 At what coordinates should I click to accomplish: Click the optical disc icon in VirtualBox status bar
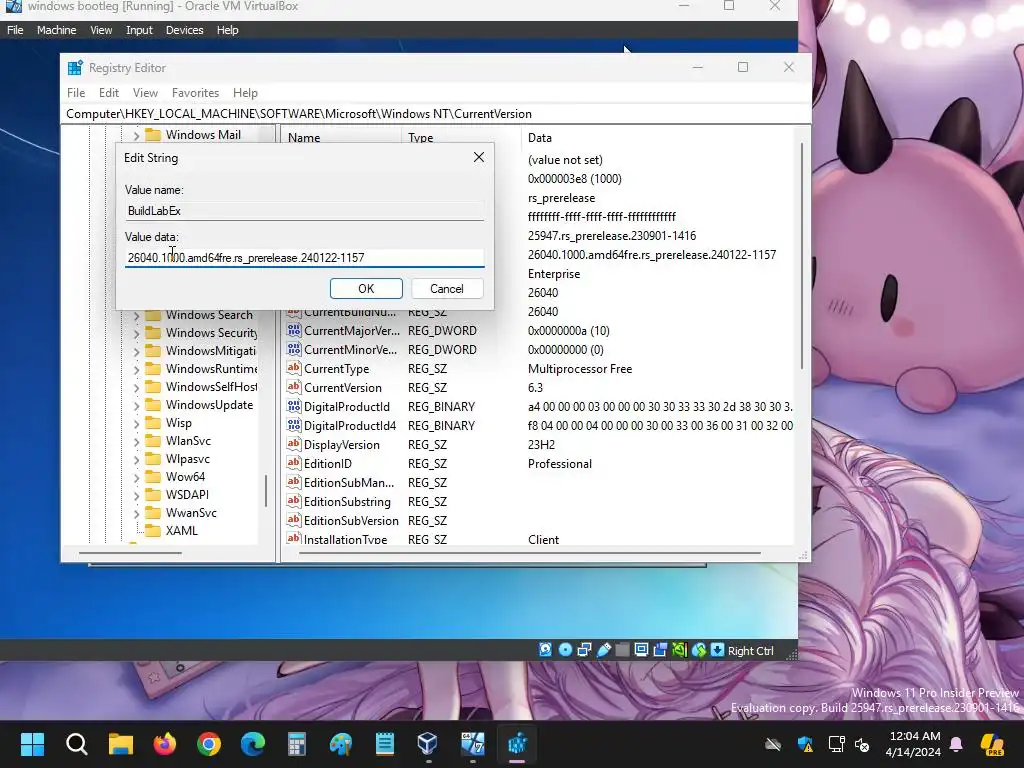click(566, 650)
